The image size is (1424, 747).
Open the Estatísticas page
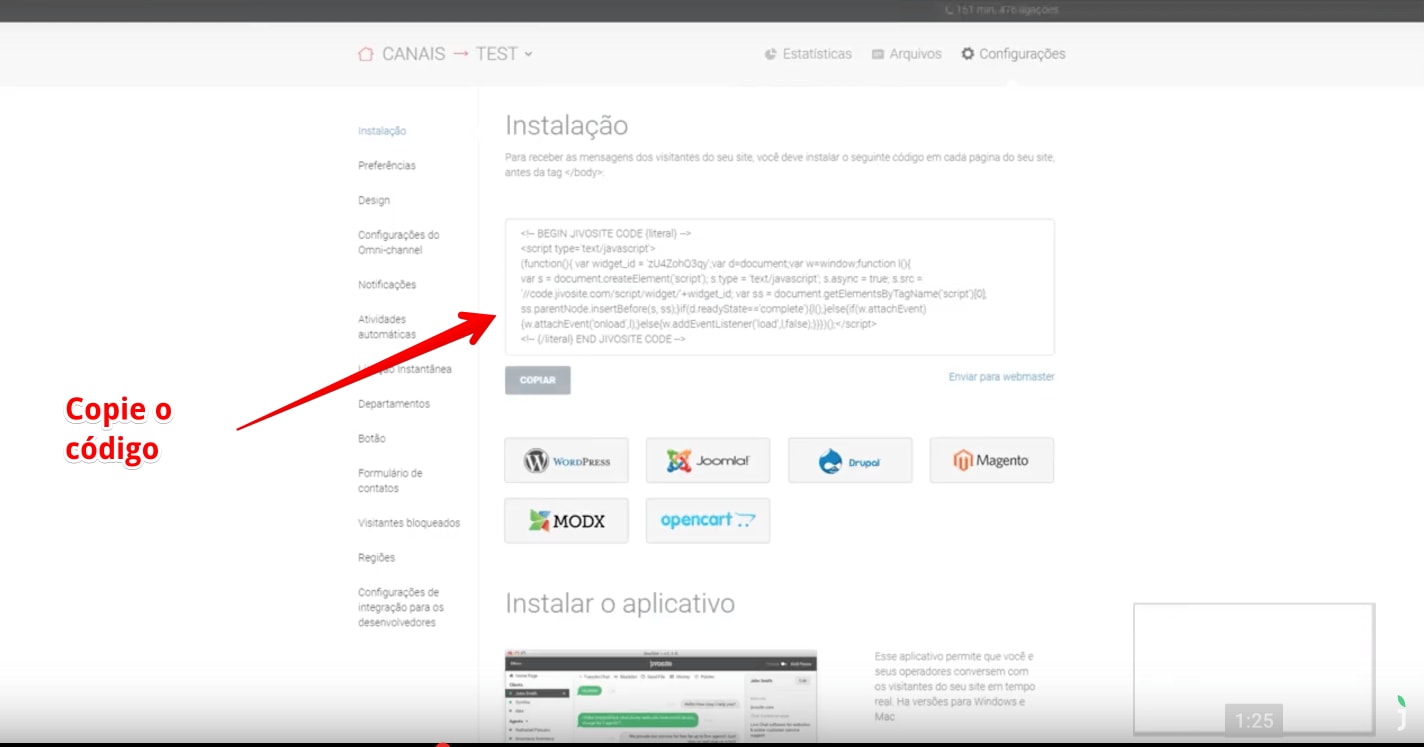click(808, 54)
